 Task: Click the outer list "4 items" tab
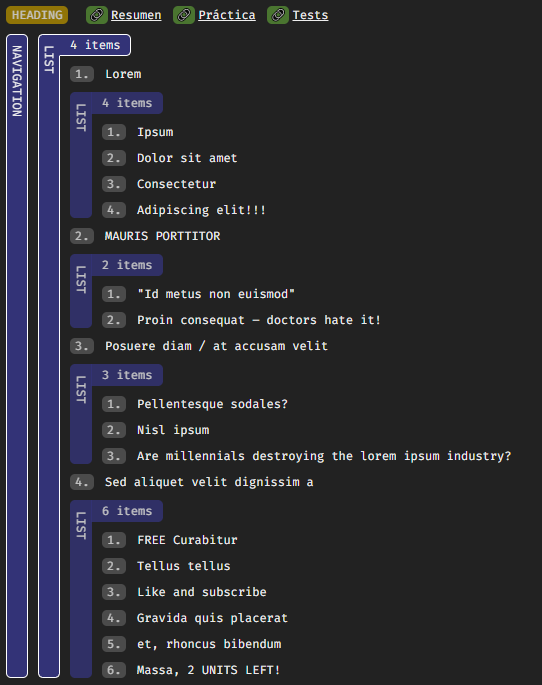95,45
